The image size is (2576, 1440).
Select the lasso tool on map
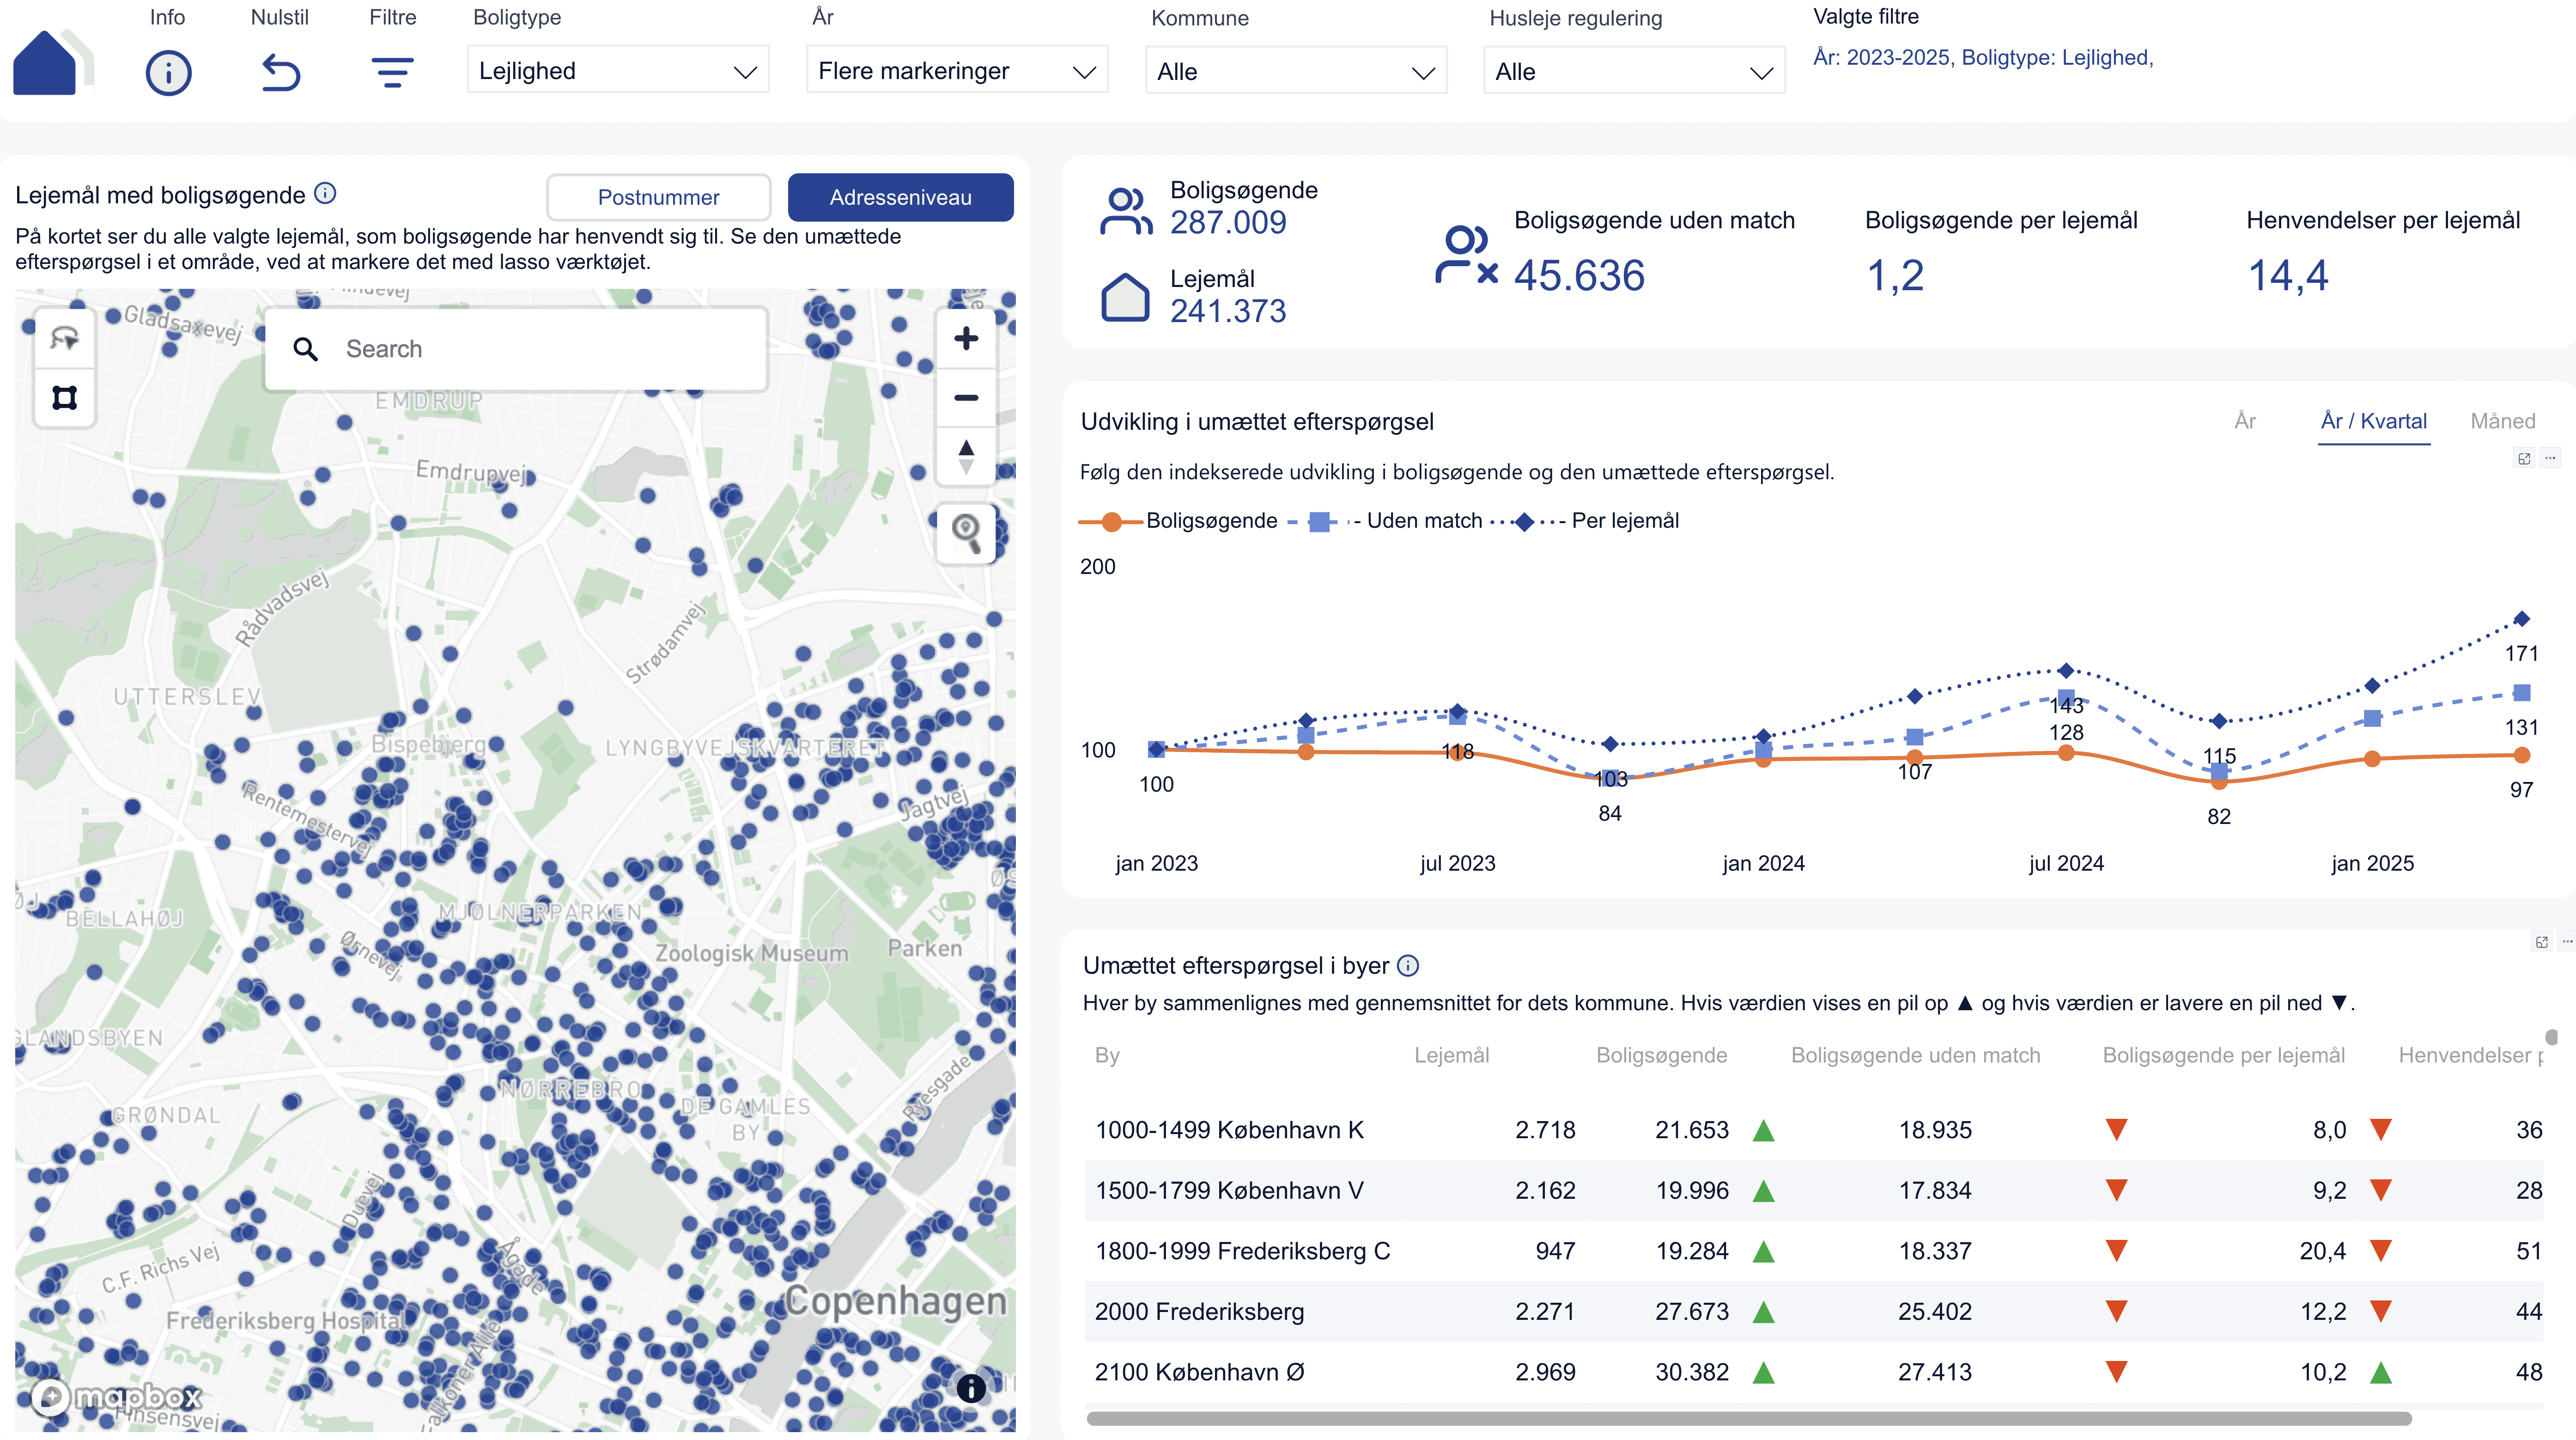coord(65,338)
